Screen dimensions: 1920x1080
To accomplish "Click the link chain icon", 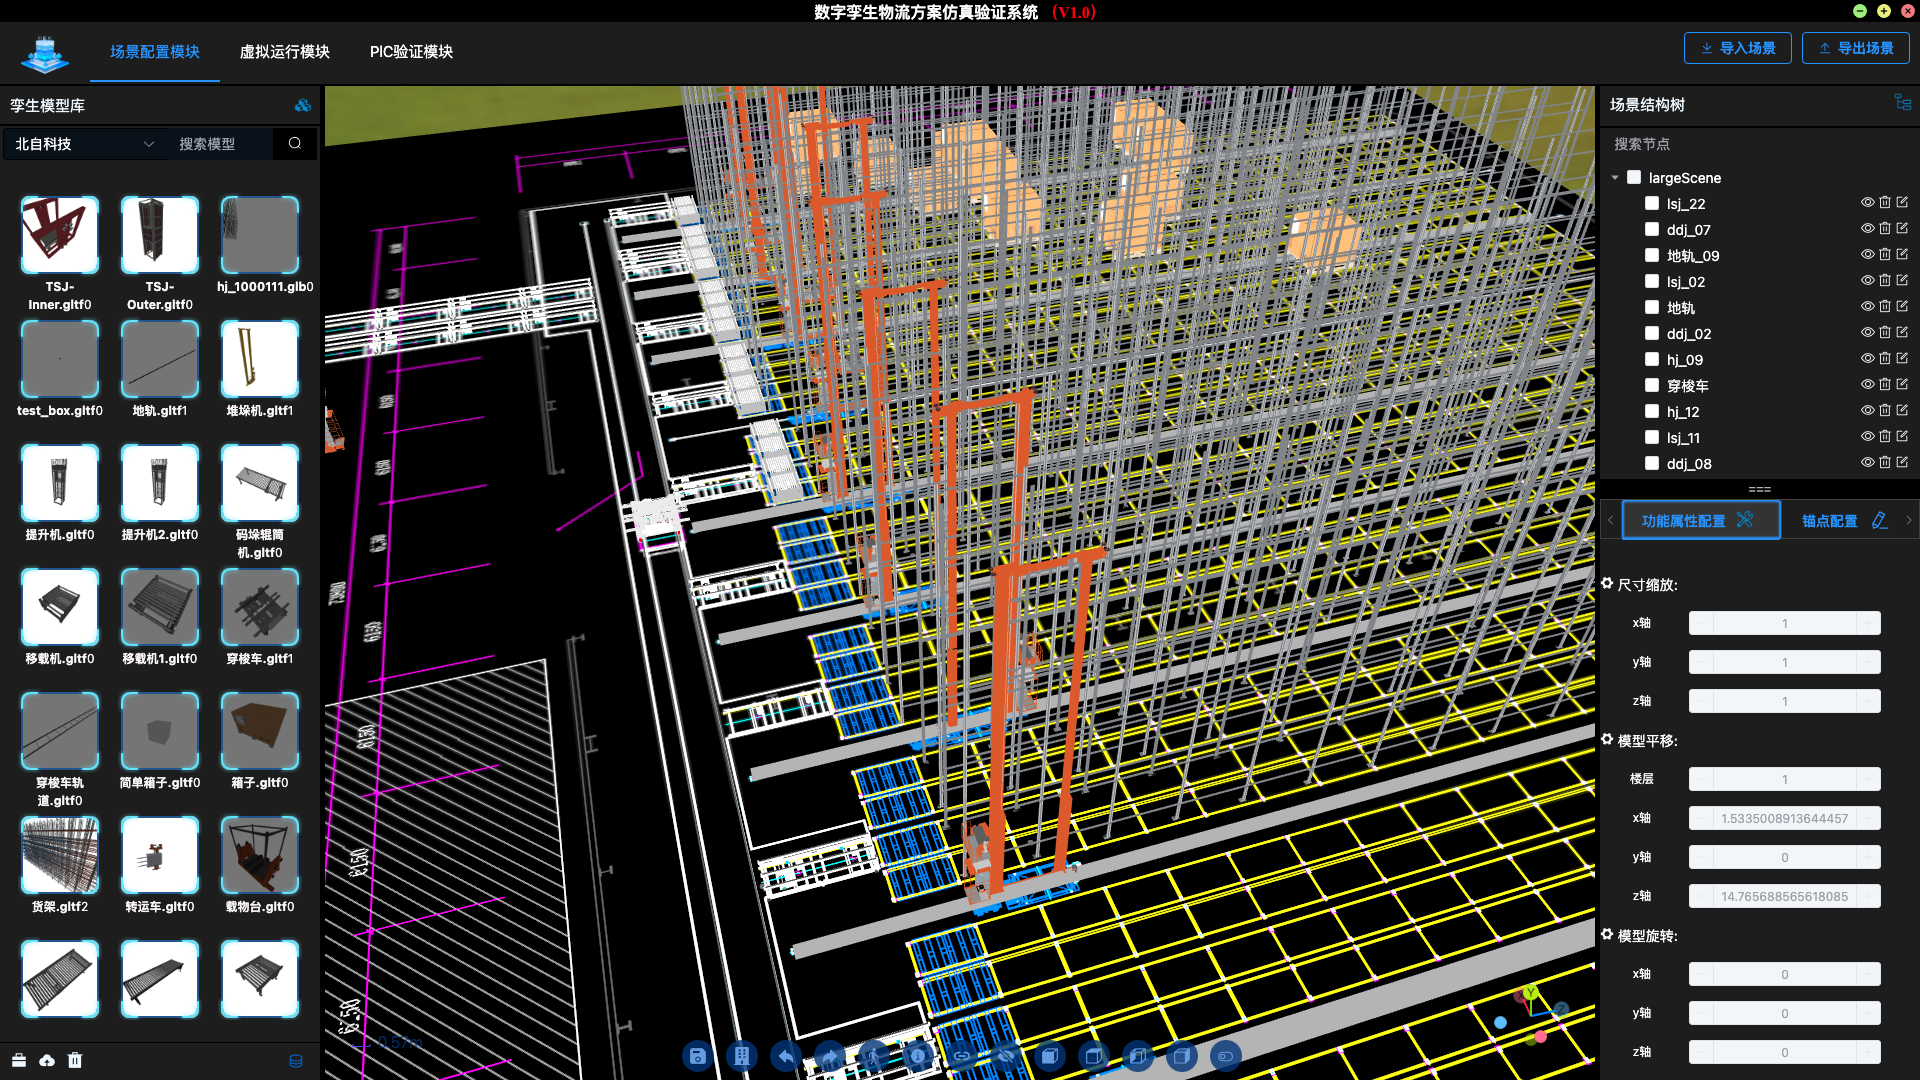I will point(961,1056).
